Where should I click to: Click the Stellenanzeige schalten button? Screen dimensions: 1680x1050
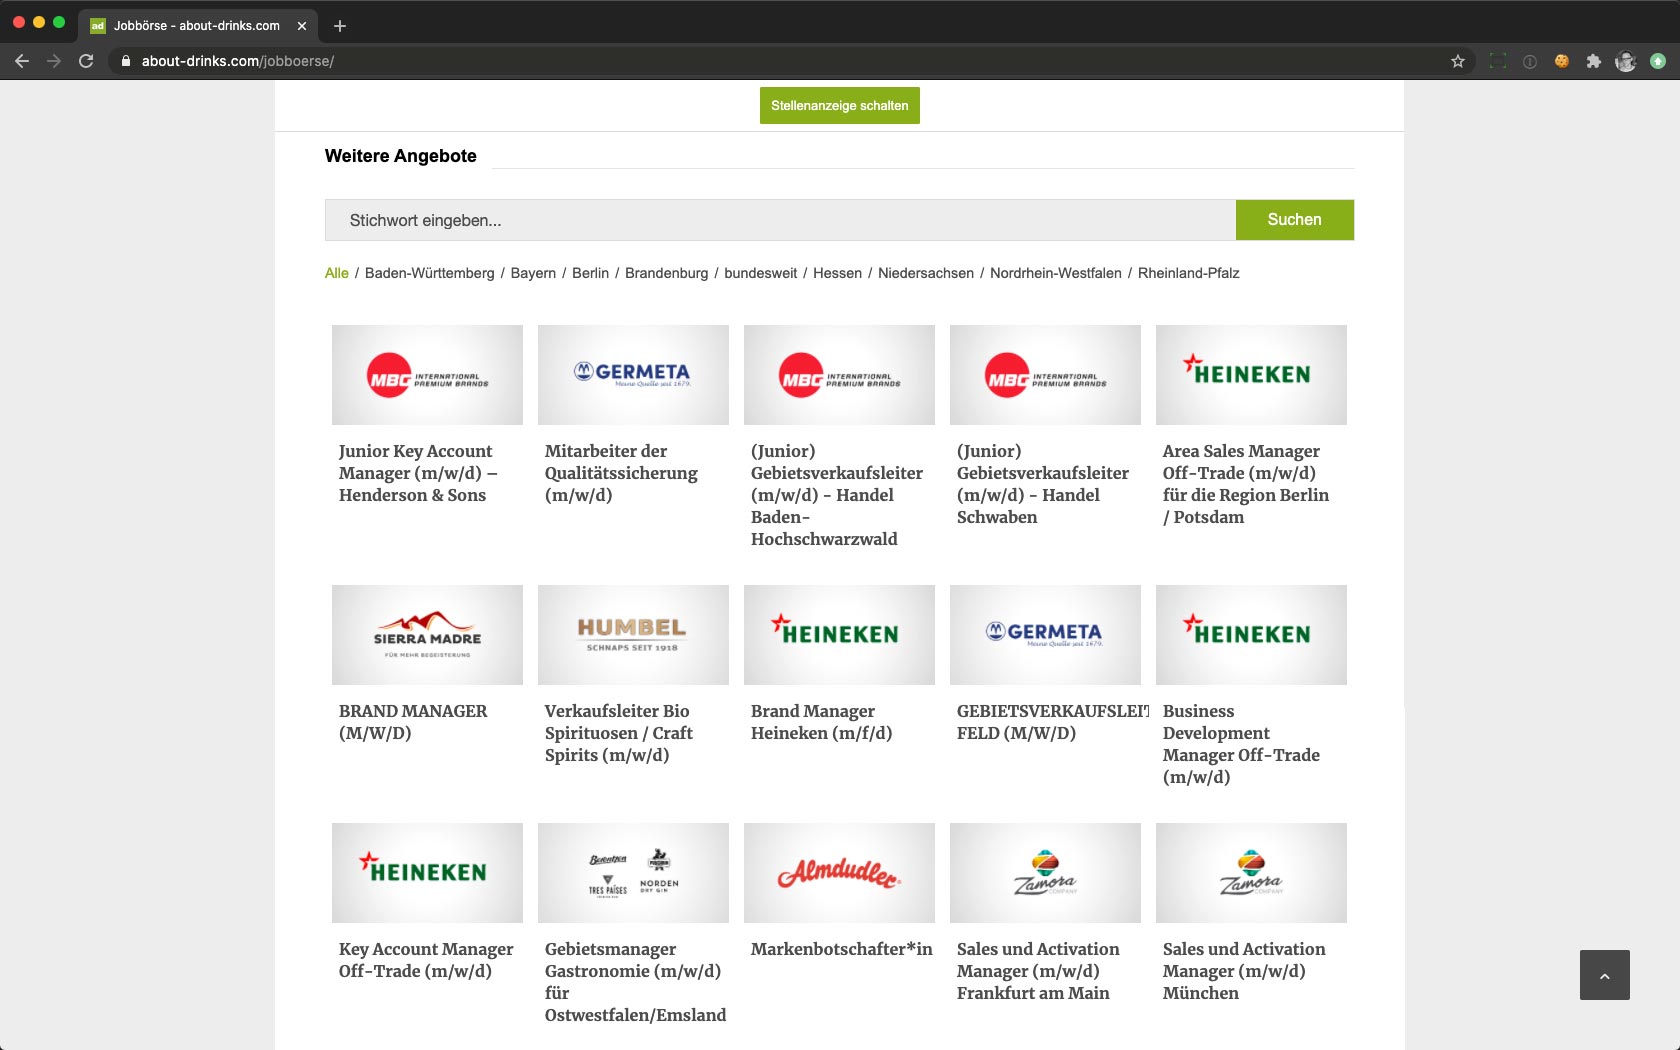point(839,106)
